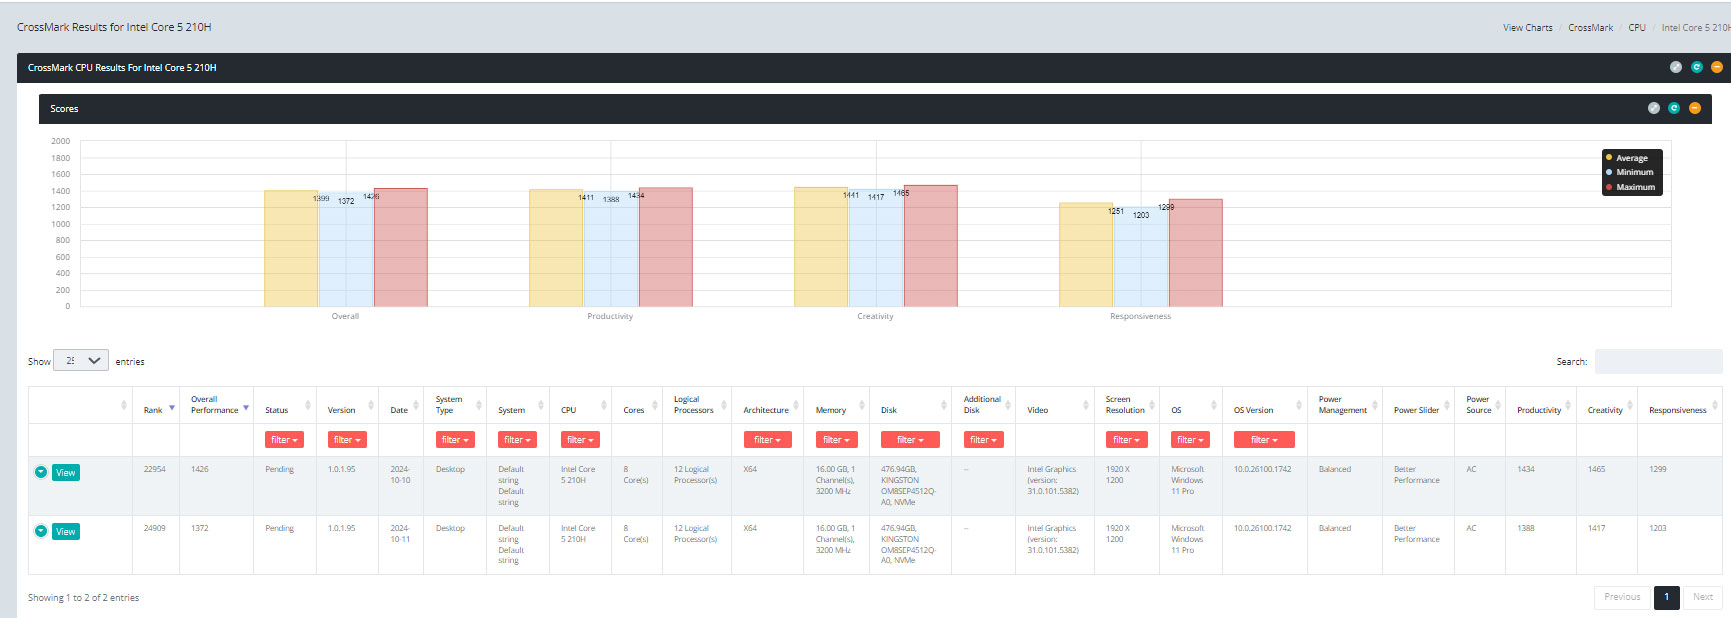The height and width of the screenshot is (618, 1731).
Task: View result details for rank 24909
Action: point(66,531)
